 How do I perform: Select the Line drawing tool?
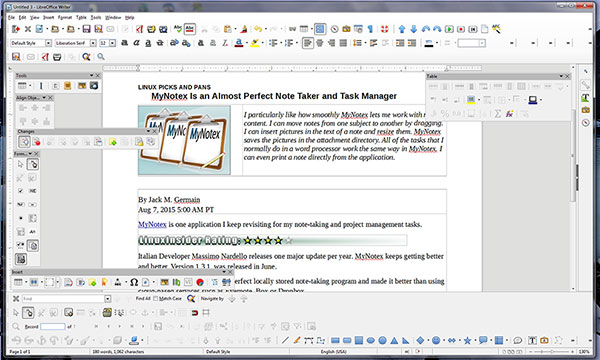click(x=285, y=340)
